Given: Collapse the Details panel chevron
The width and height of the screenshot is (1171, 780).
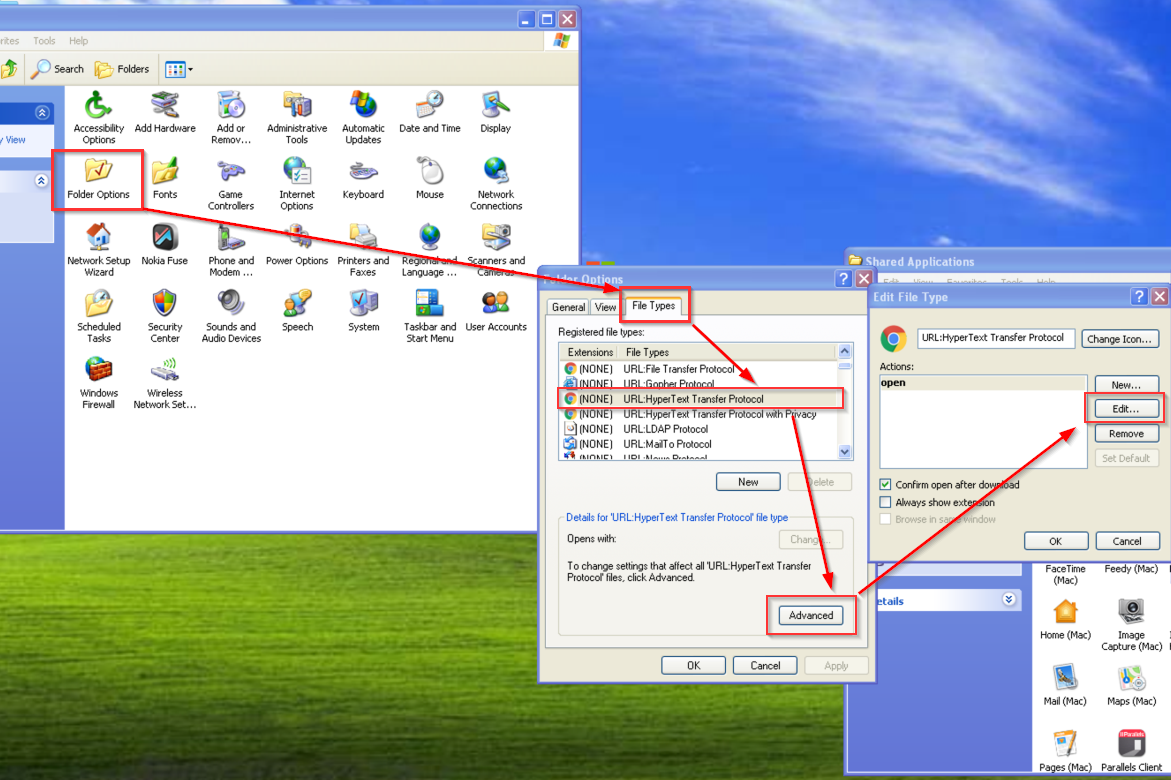Looking at the screenshot, I should pyautogui.click(x=1008, y=600).
